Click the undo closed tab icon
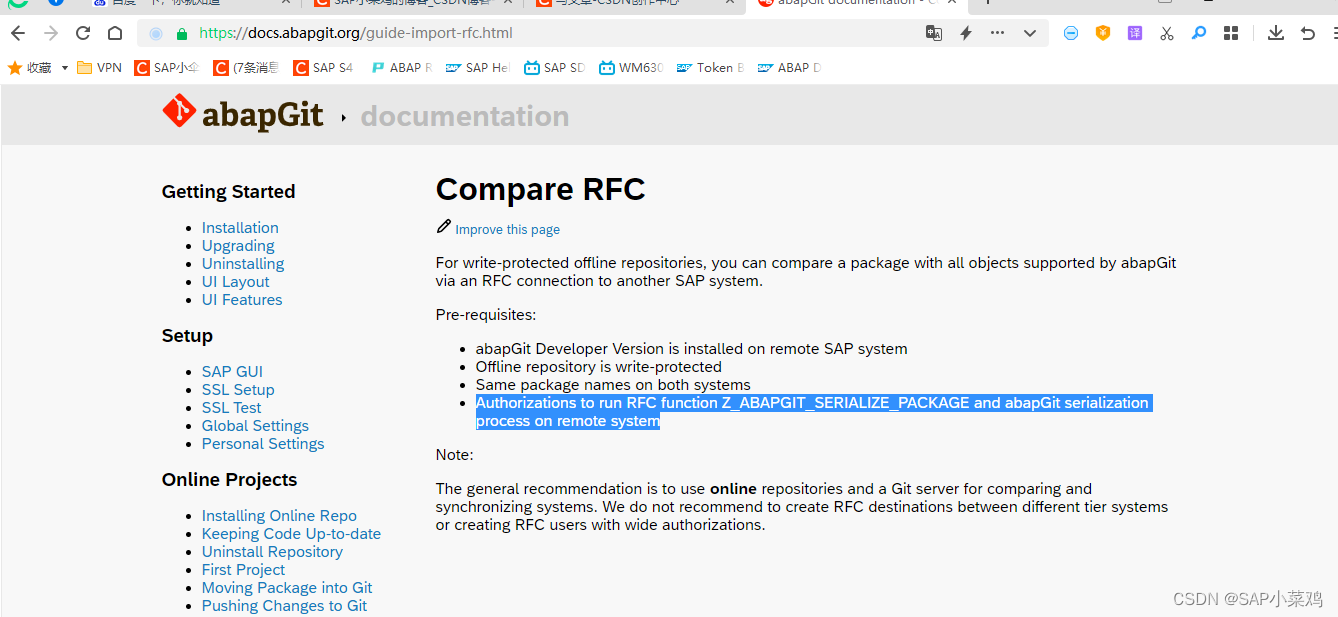The height and width of the screenshot is (617, 1338). [1307, 33]
